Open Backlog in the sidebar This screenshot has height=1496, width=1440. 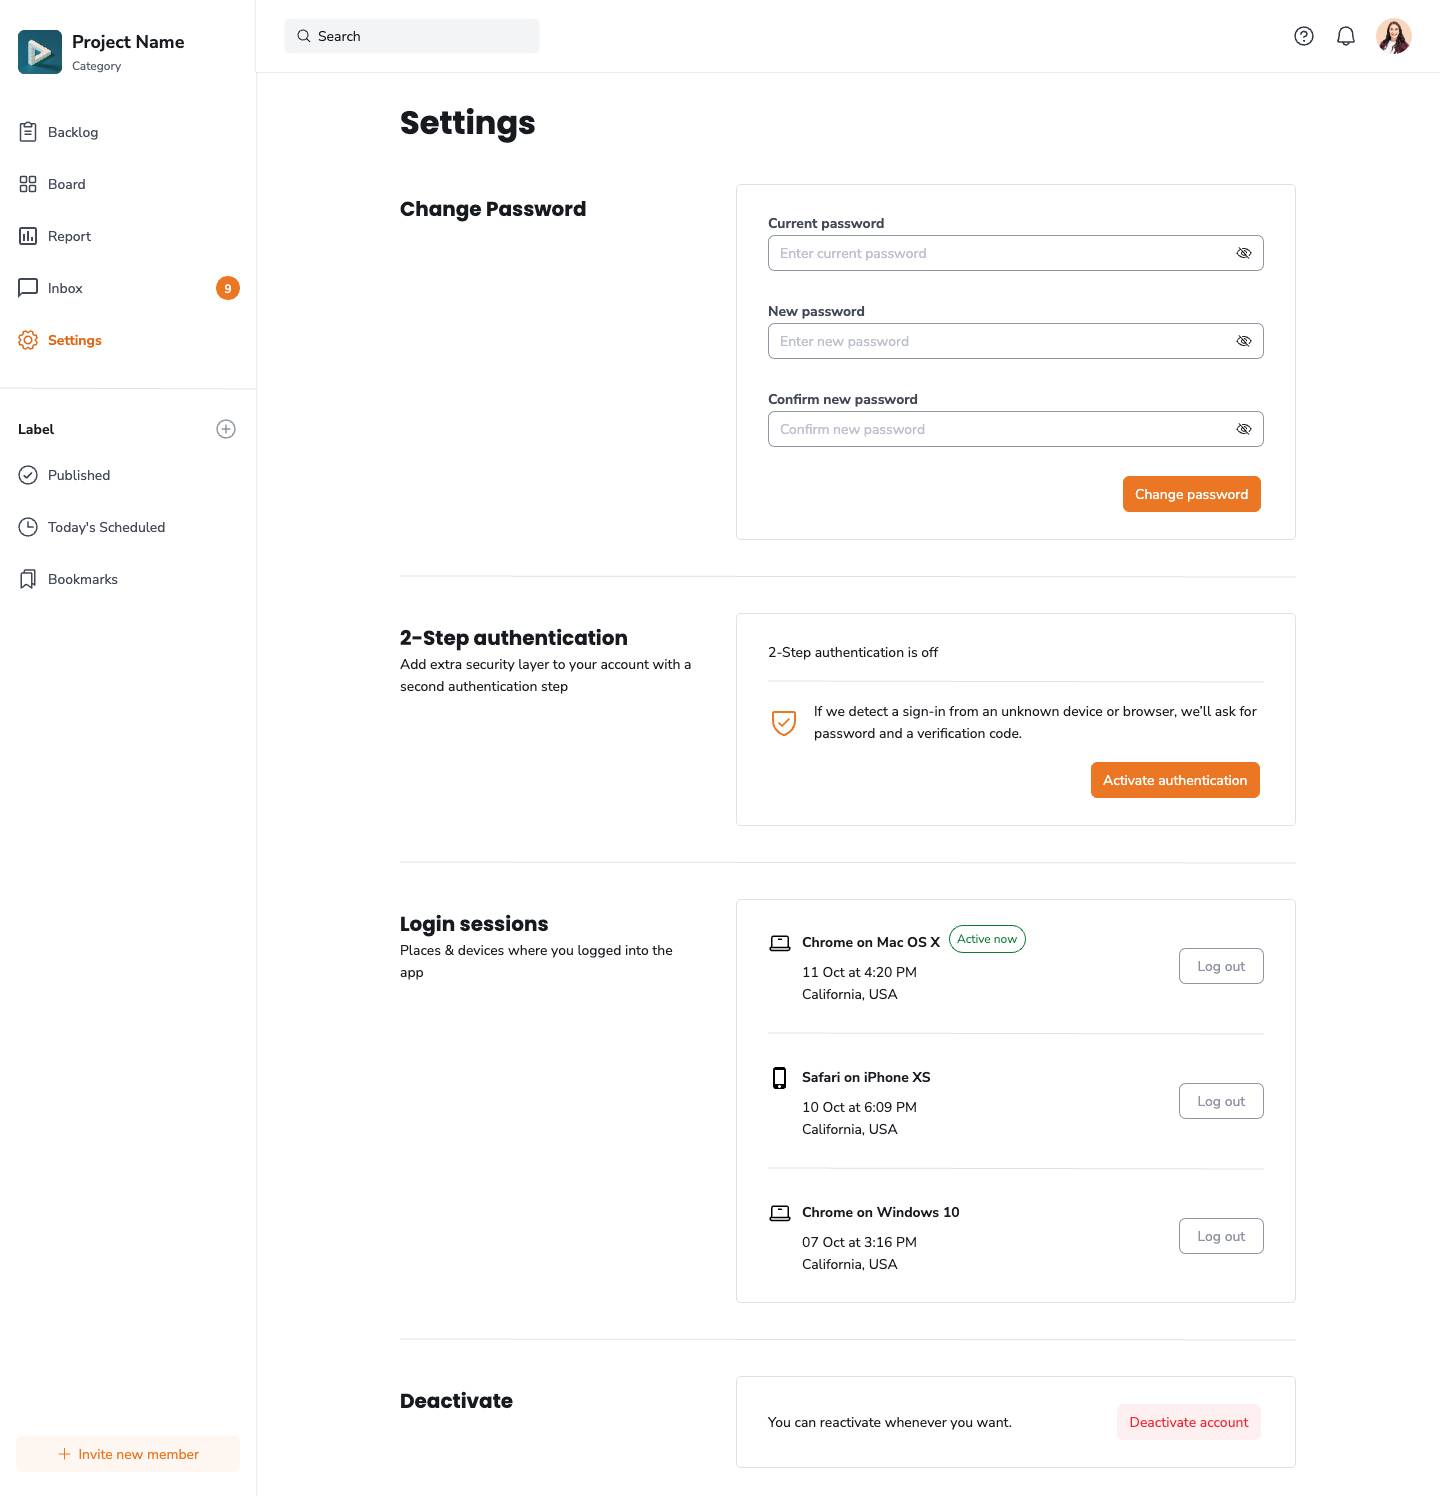73,132
